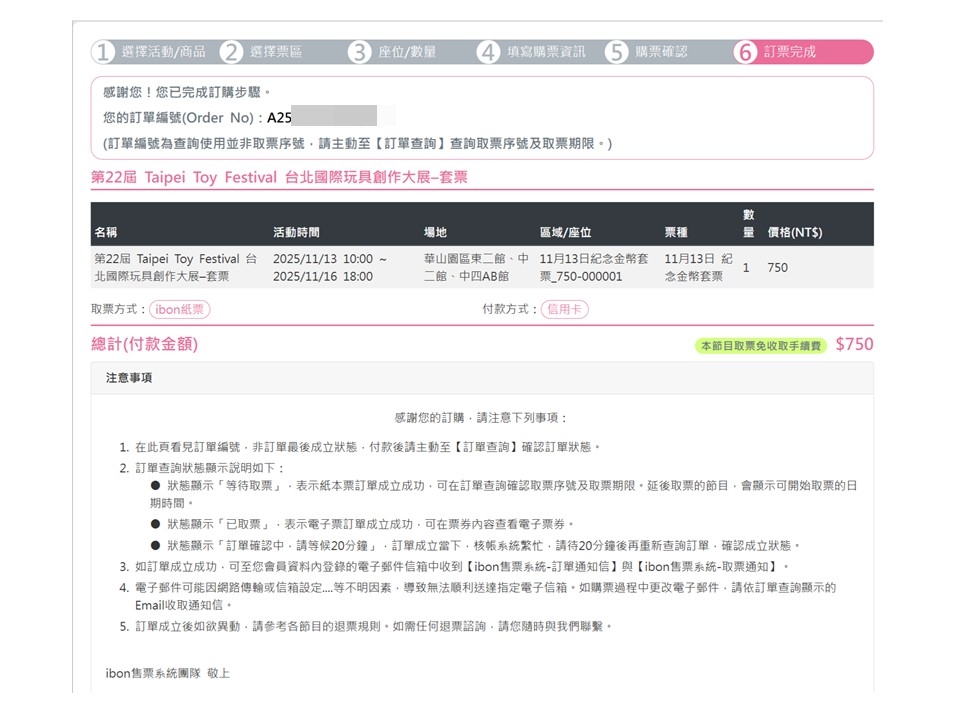Click the 感謝您的訂購 notice intro line
This screenshot has height=720, width=960.
[x=481, y=418]
